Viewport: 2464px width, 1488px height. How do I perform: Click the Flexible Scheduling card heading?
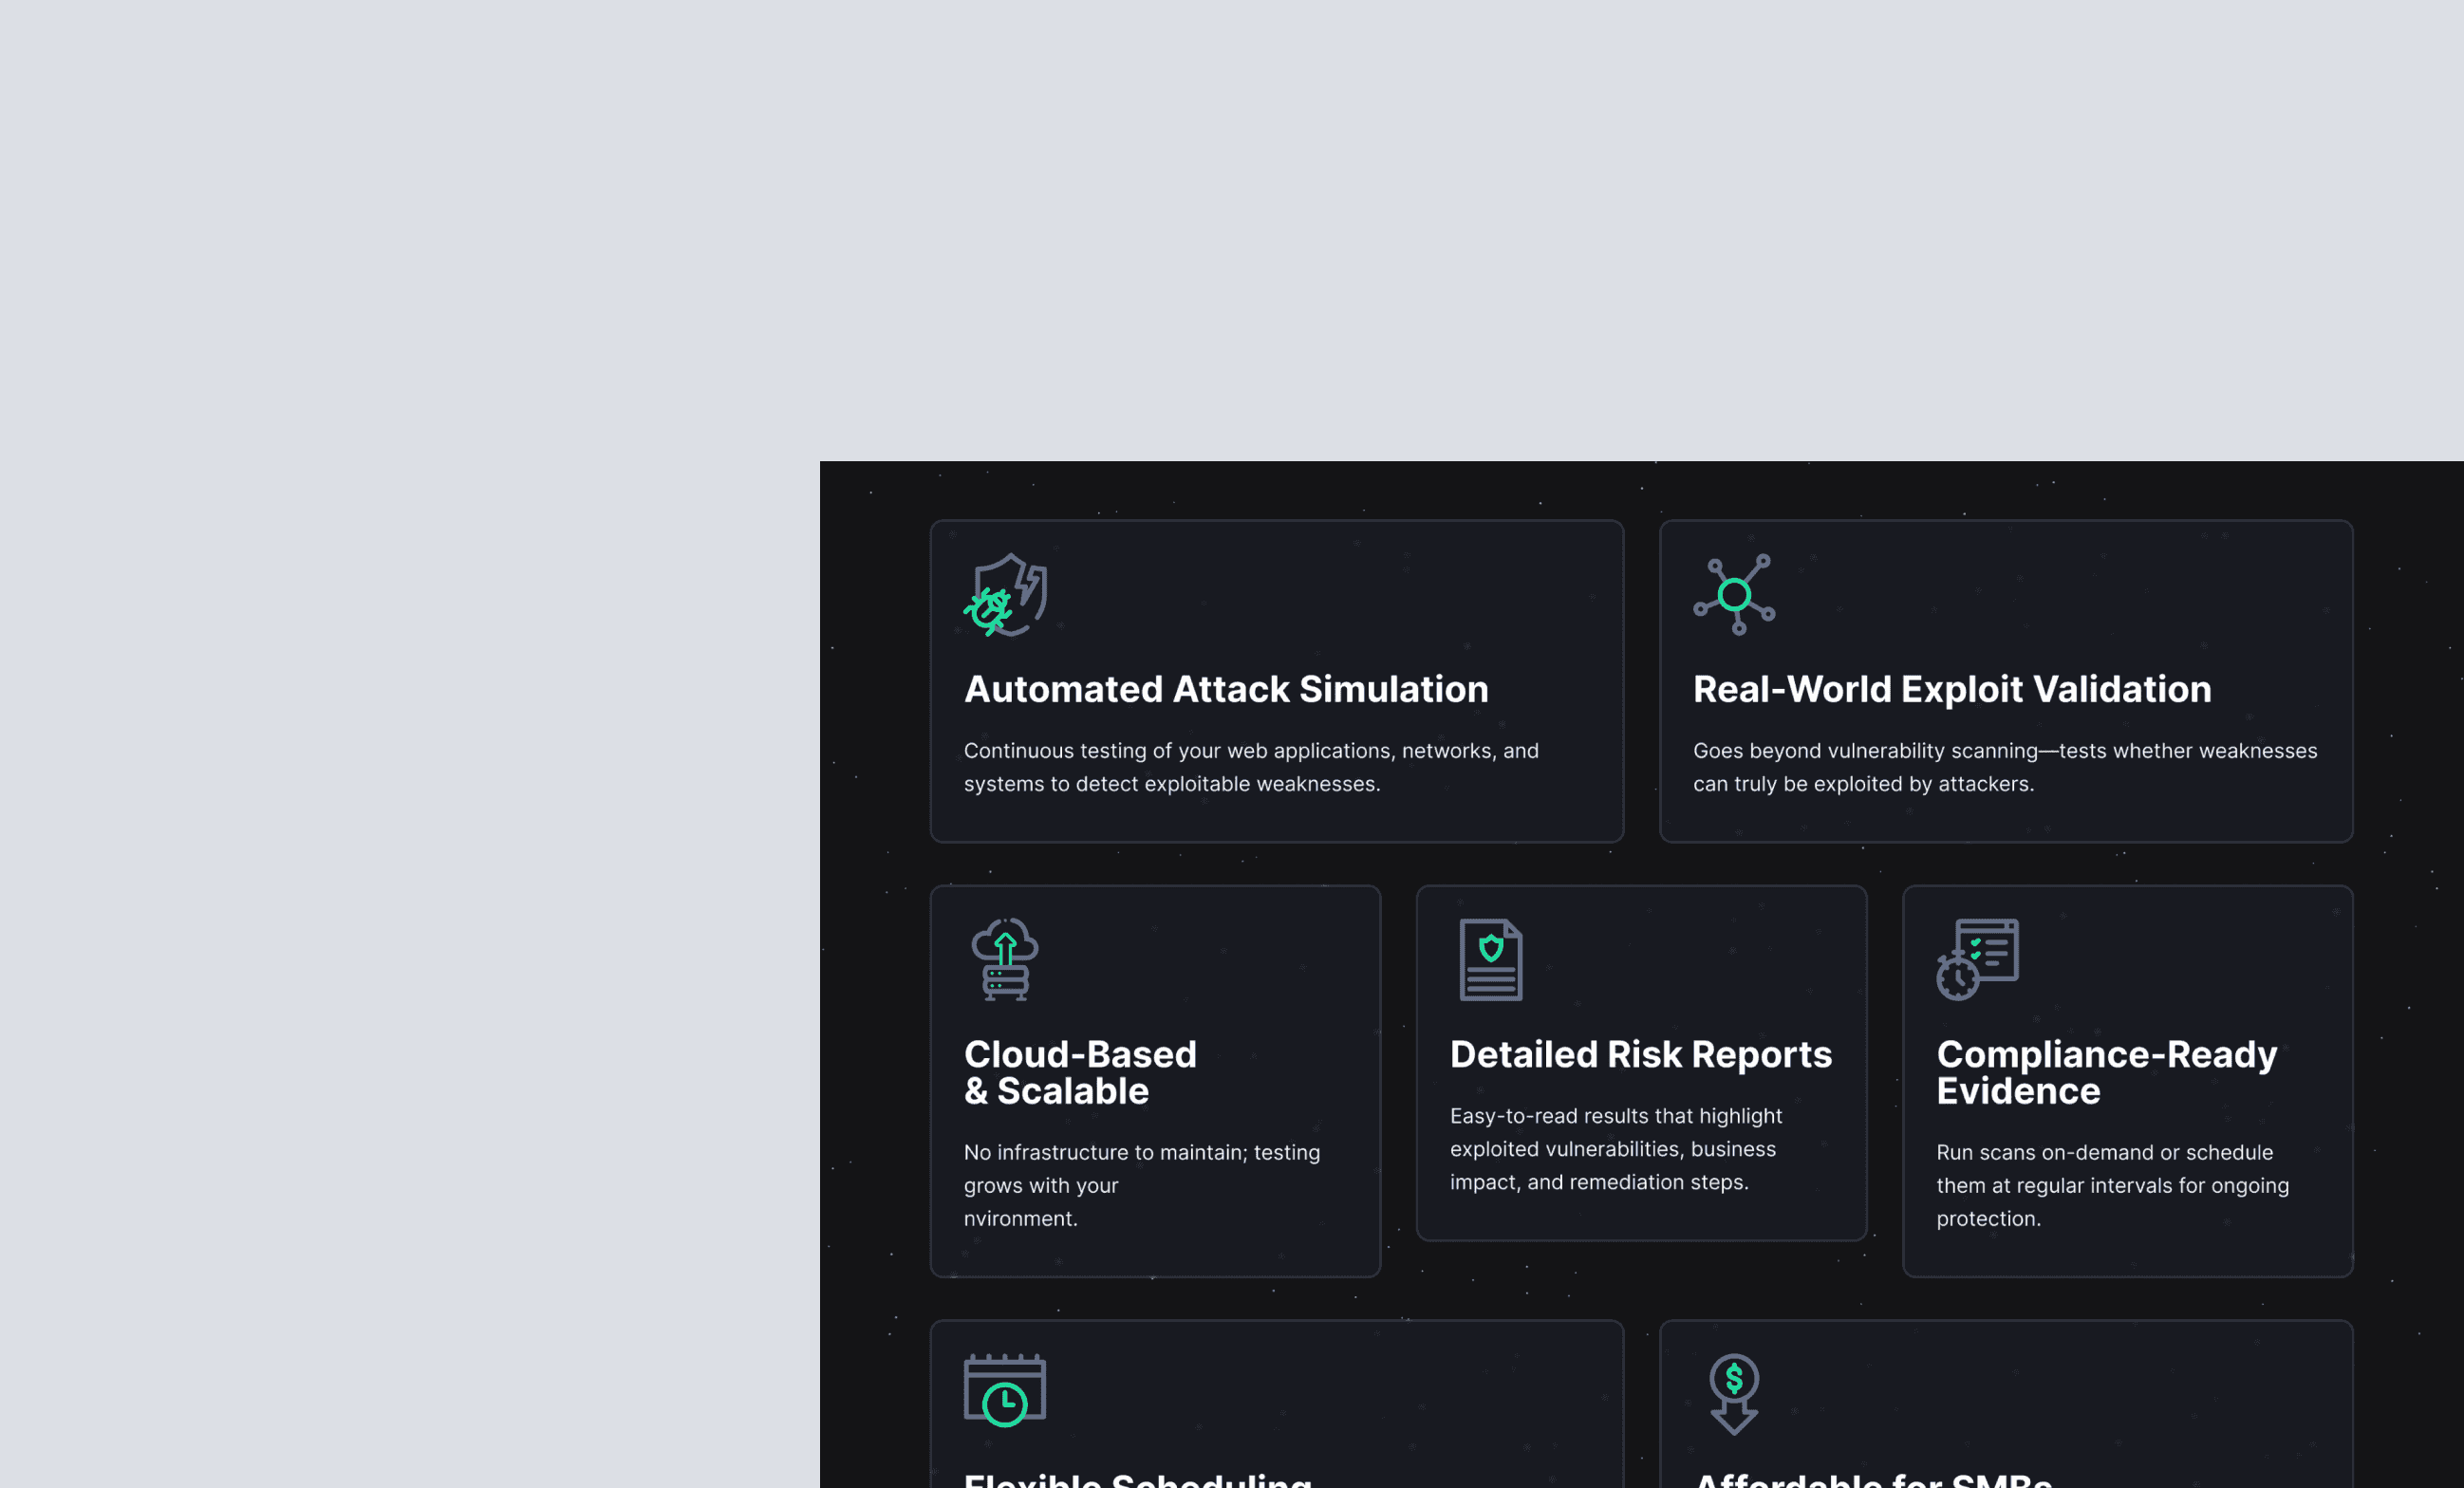[x=1137, y=1480]
